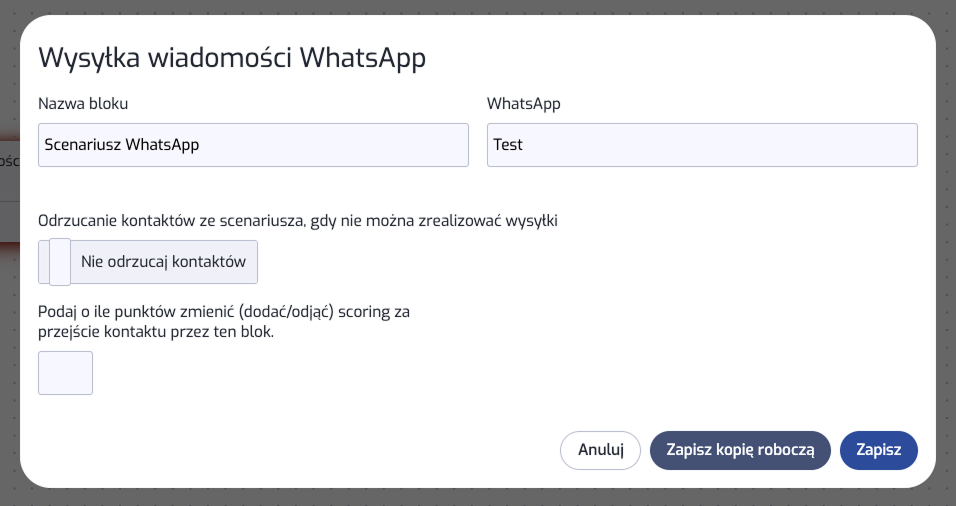Save with the Zapisz button
Viewport: 956px width, 506px height.
tap(878, 450)
